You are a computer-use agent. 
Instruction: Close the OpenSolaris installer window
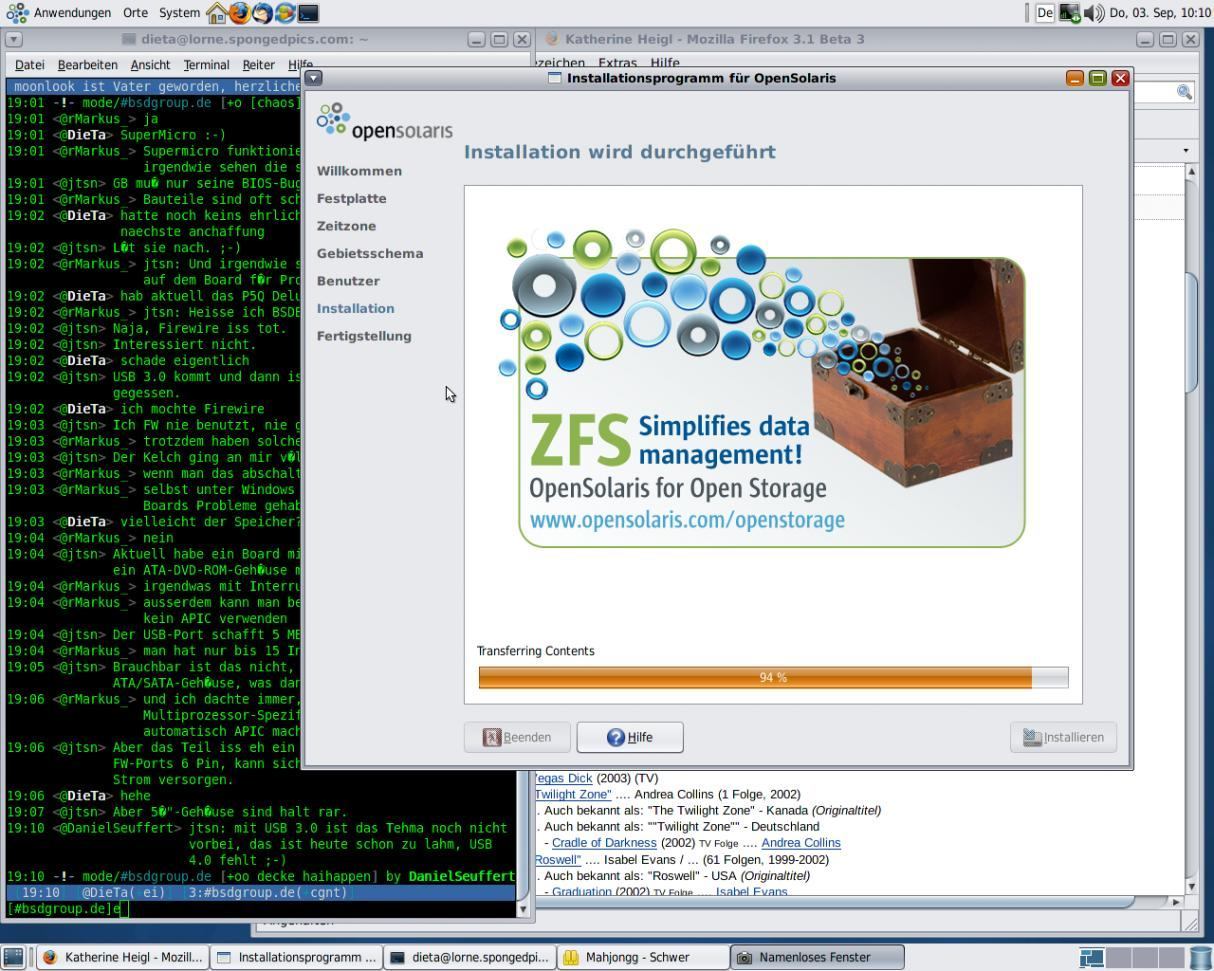point(1120,78)
